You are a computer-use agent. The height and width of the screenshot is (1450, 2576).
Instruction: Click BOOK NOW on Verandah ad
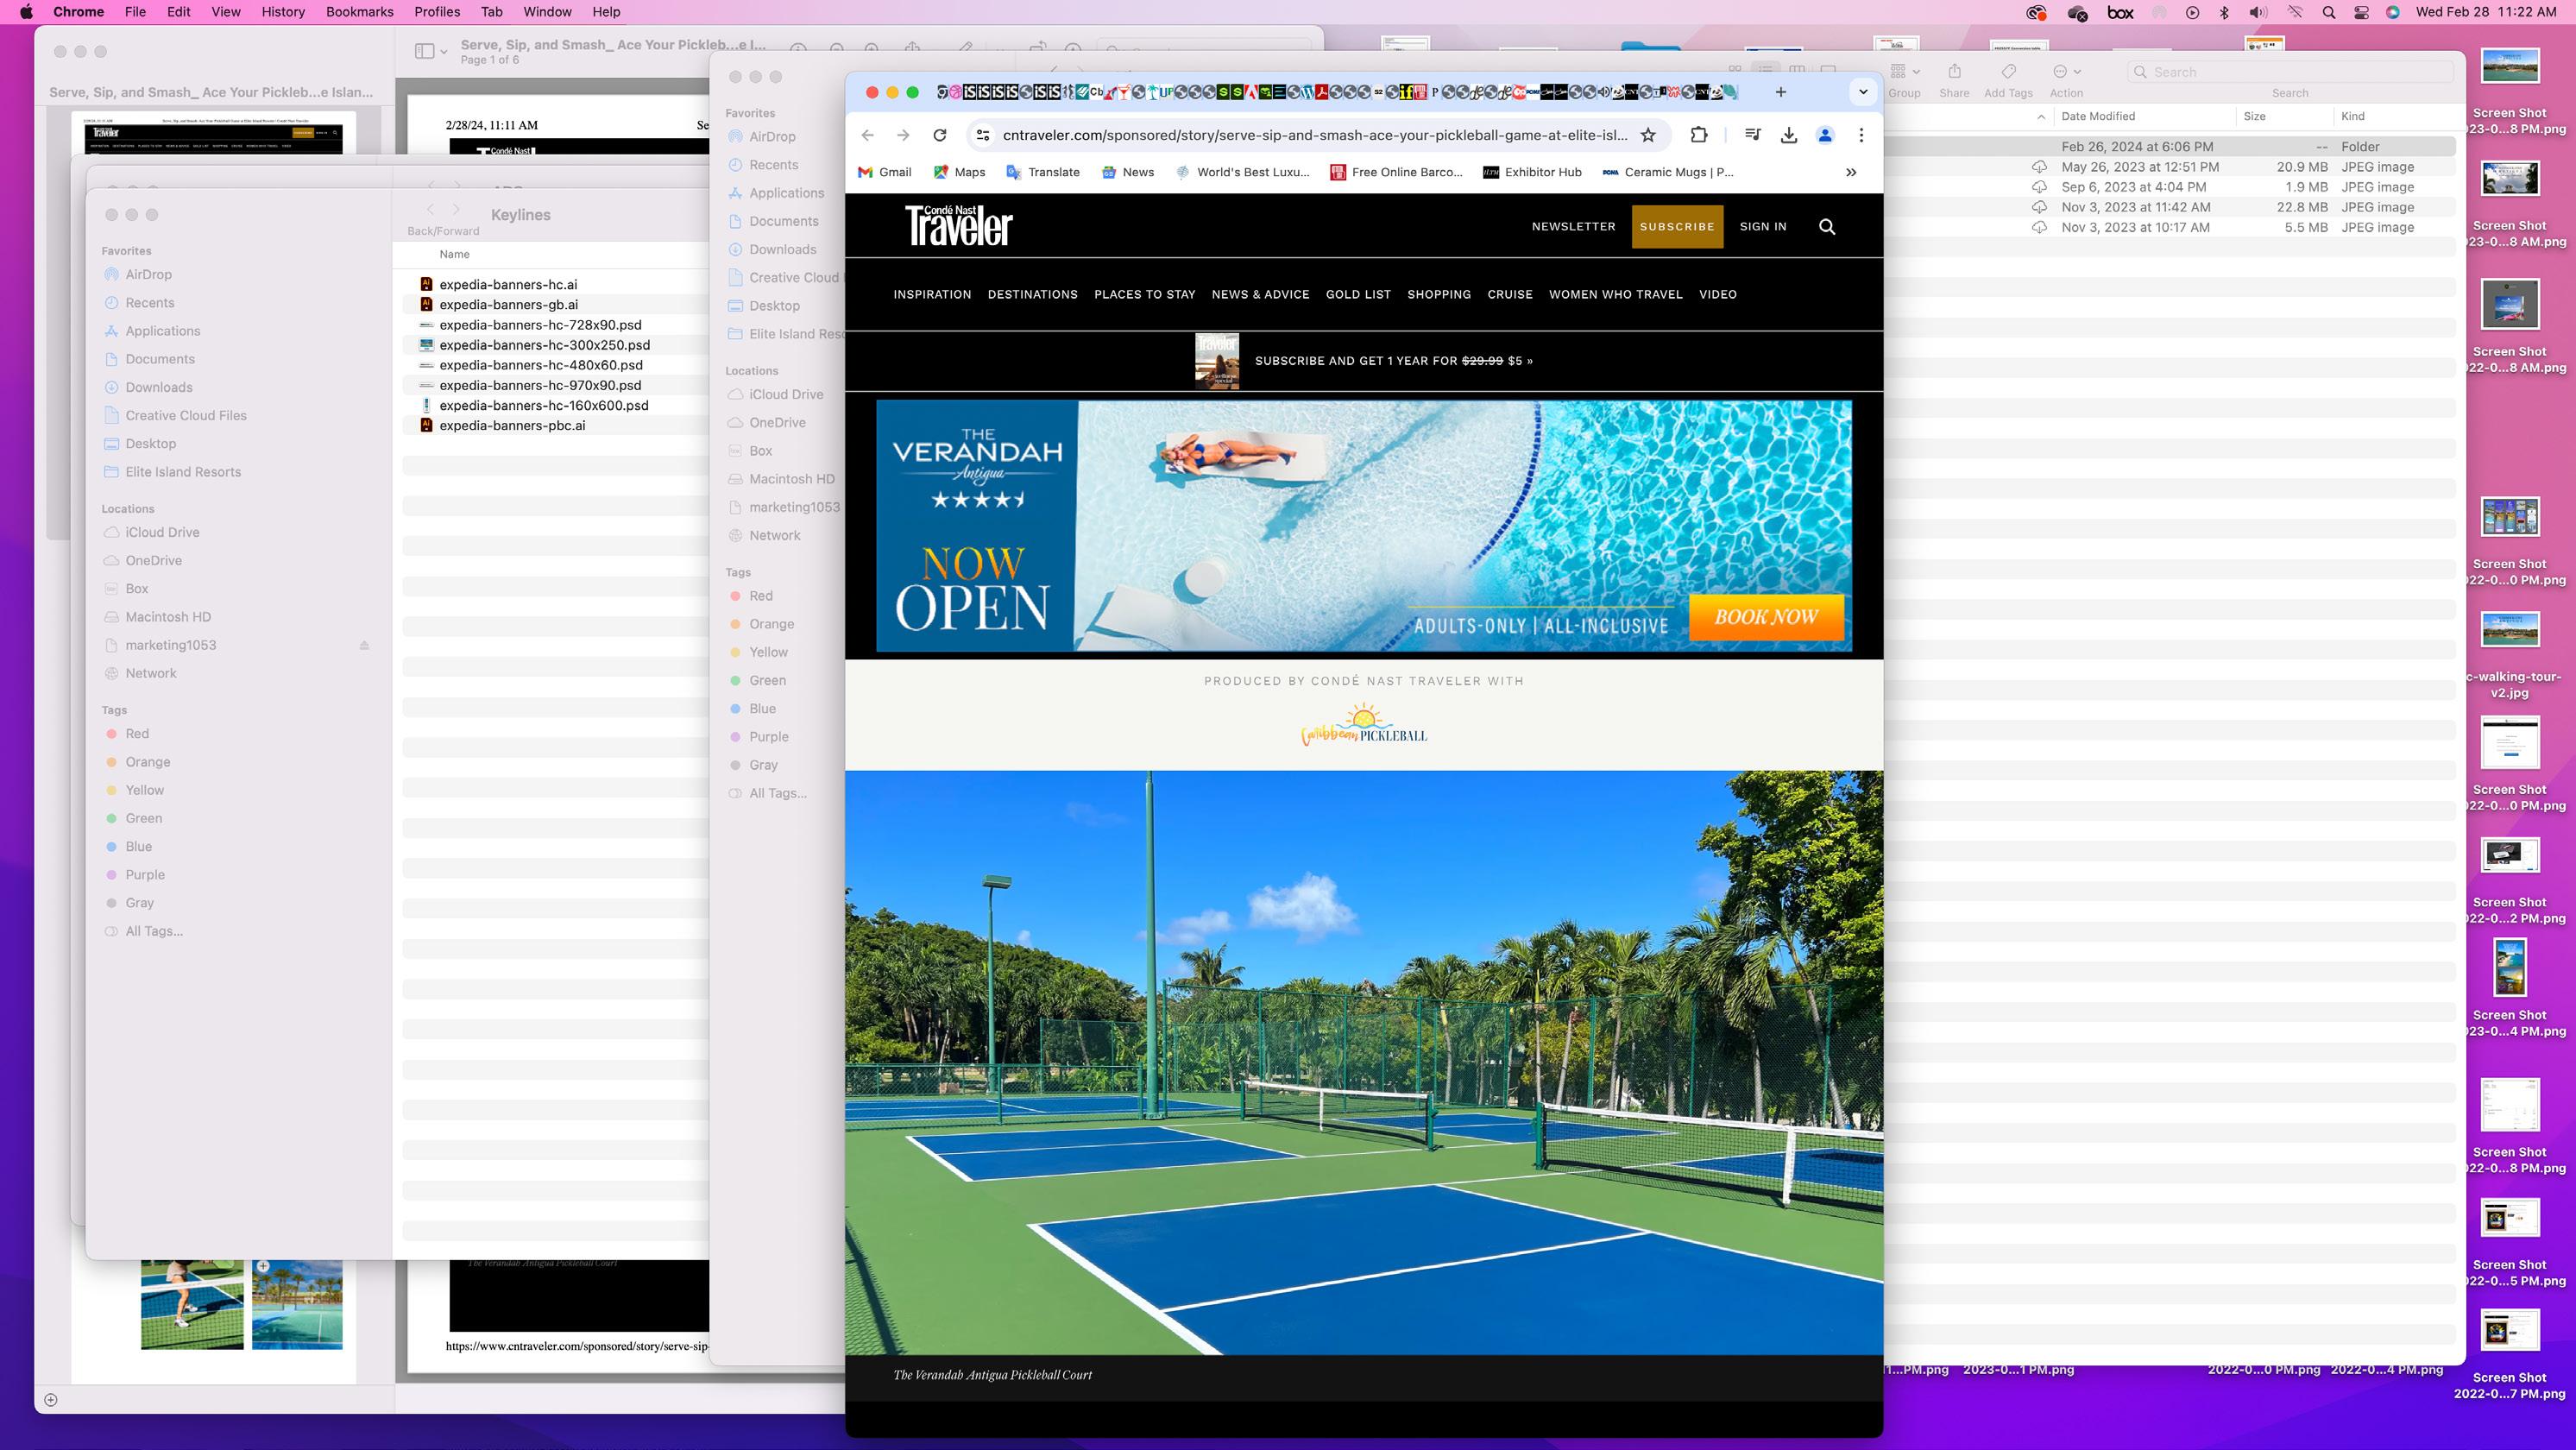coord(1765,617)
